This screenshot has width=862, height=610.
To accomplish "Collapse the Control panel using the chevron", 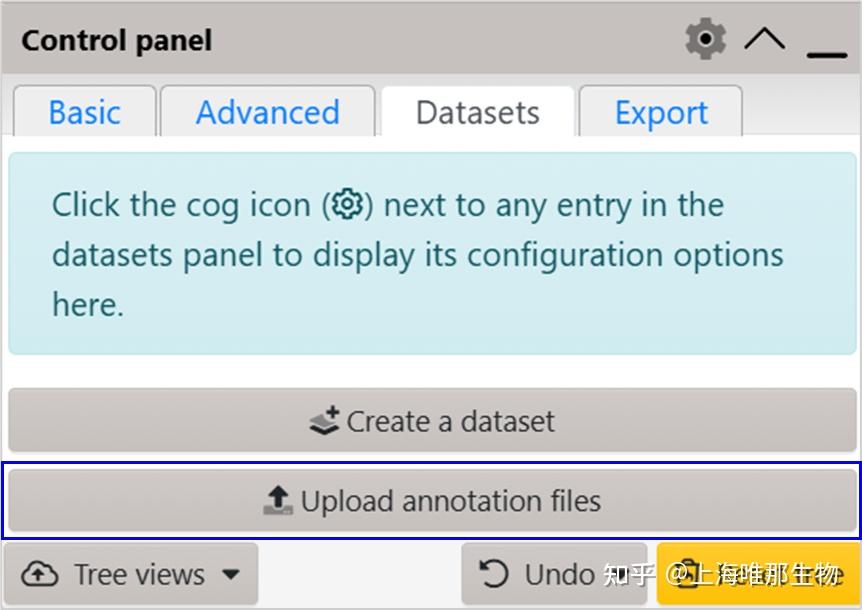I will coord(765,40).
